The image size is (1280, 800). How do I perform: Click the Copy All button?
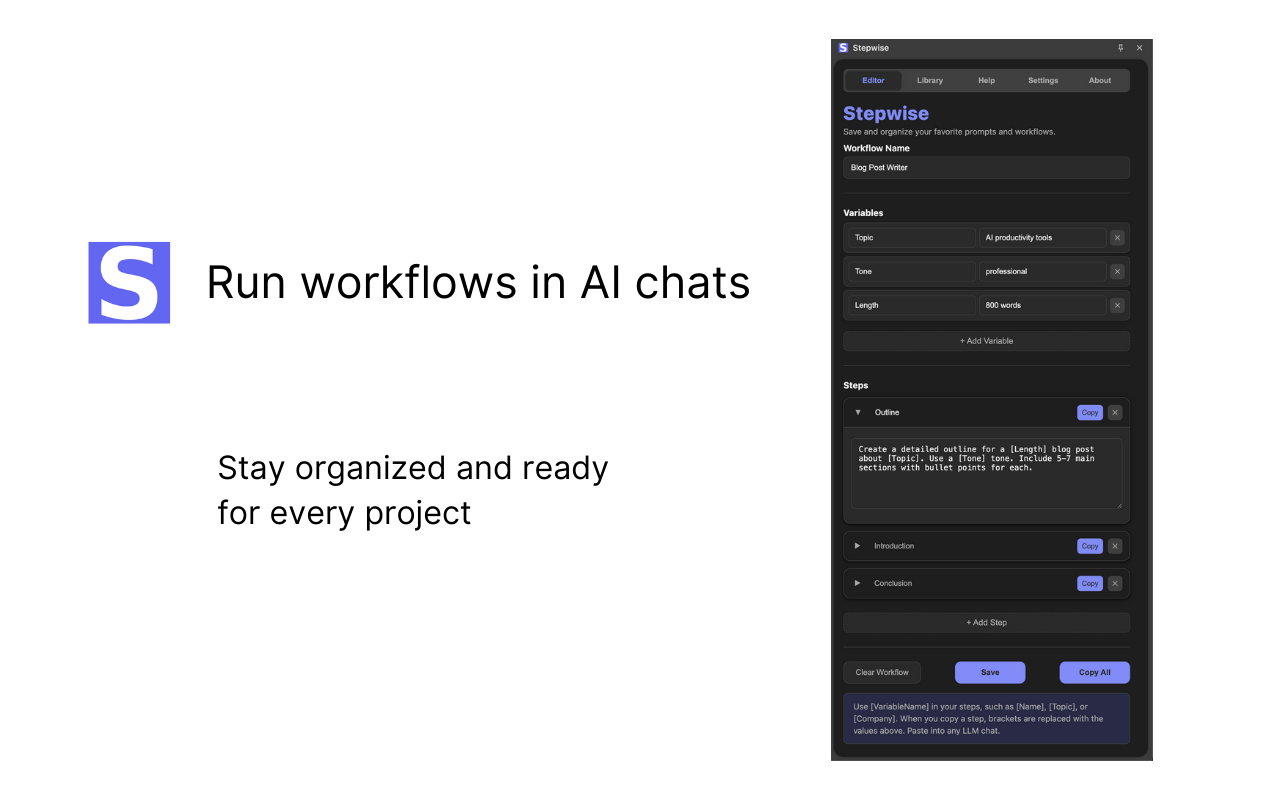pyautogui.click(x=1095, y=672)
